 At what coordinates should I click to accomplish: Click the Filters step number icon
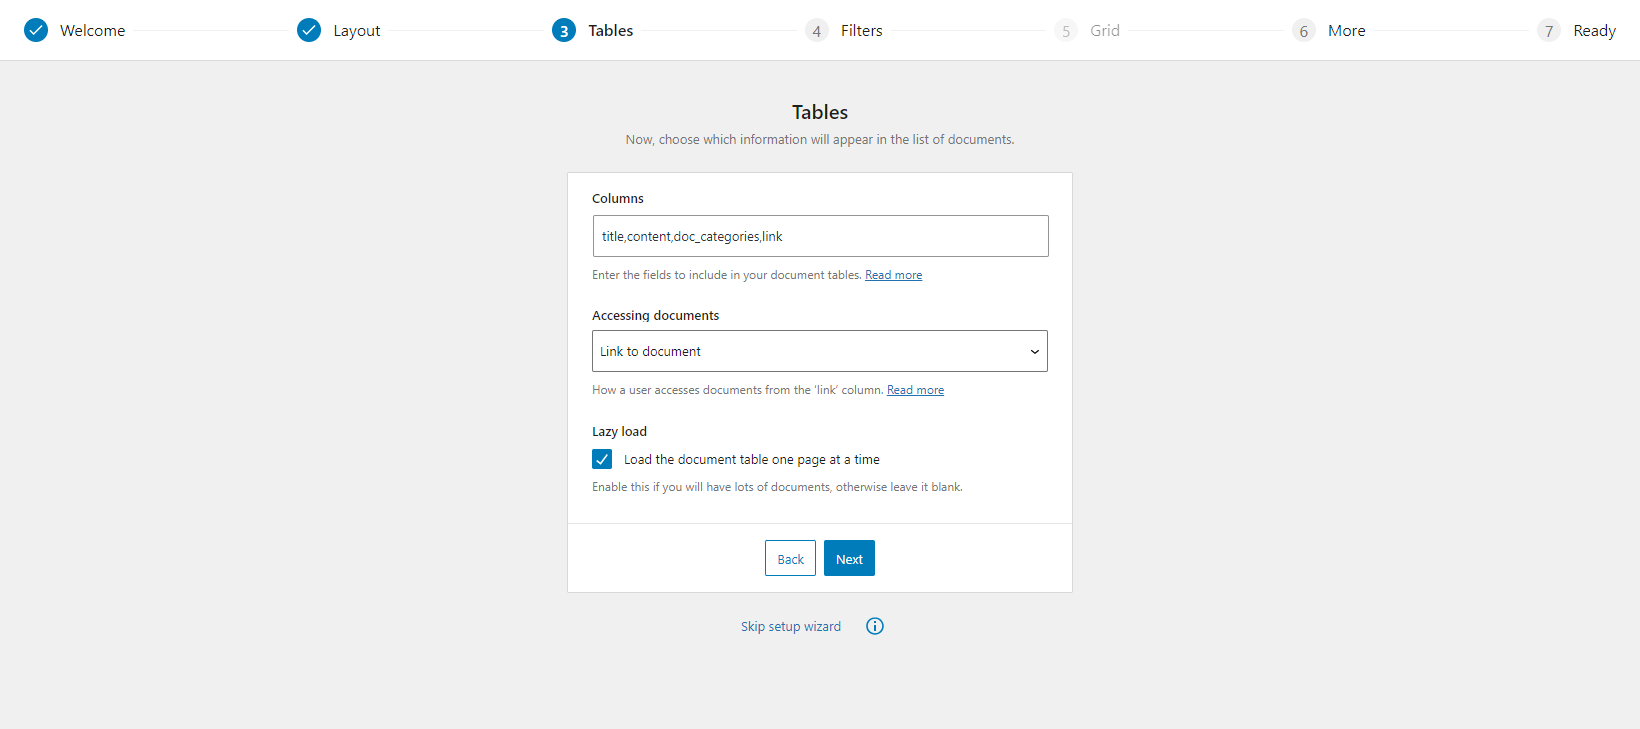816,30
